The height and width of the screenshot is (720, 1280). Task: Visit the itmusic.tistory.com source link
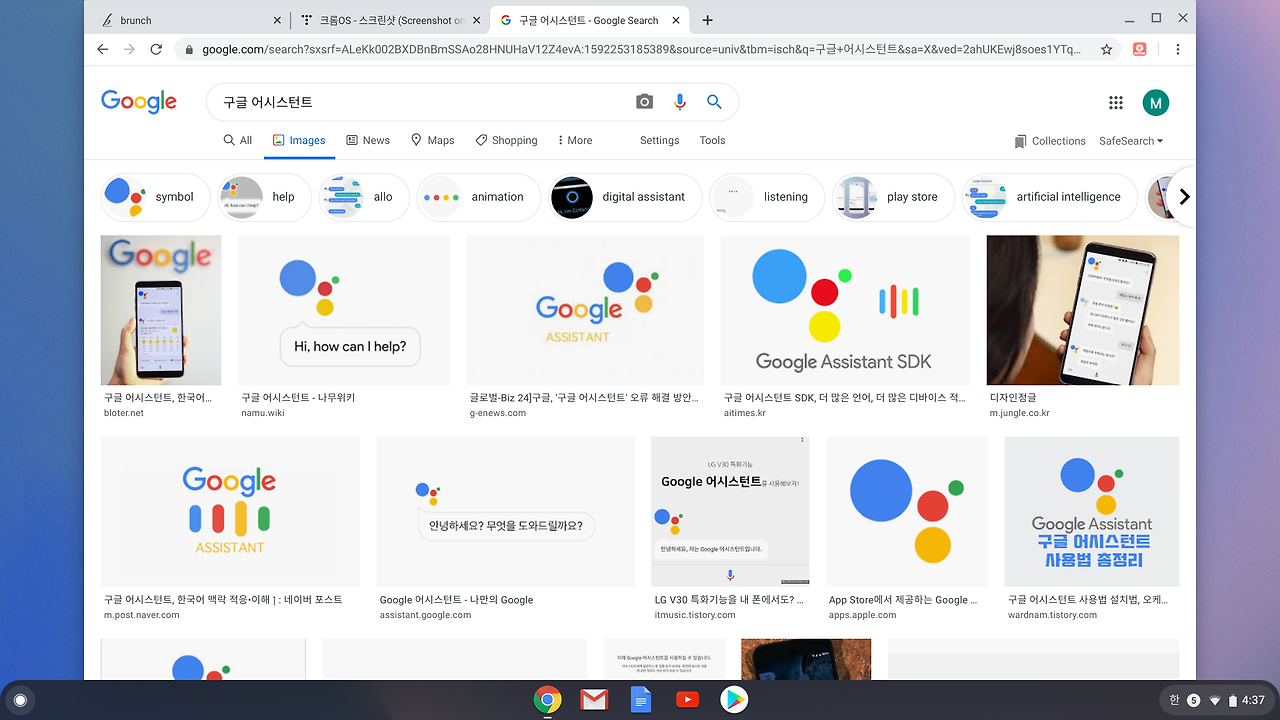click(x=695, y=615)
